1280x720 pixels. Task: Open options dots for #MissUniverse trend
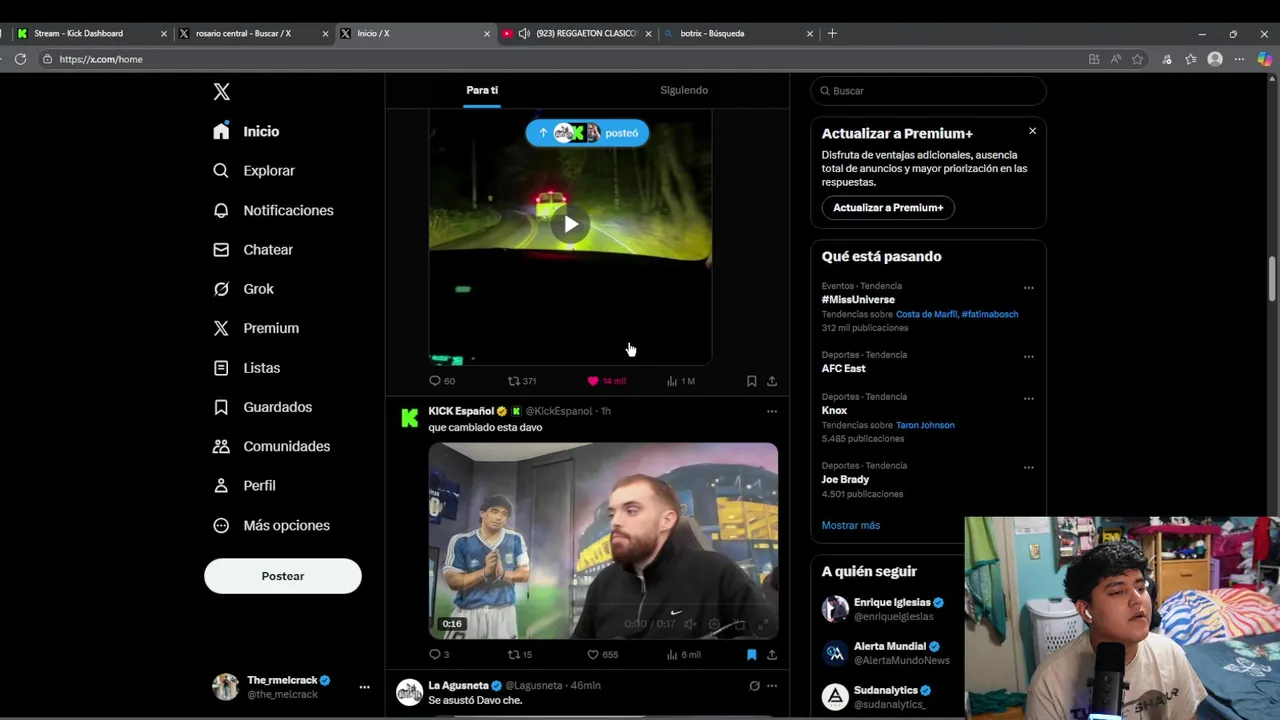pyautogui.click(x=1028, y=288)
